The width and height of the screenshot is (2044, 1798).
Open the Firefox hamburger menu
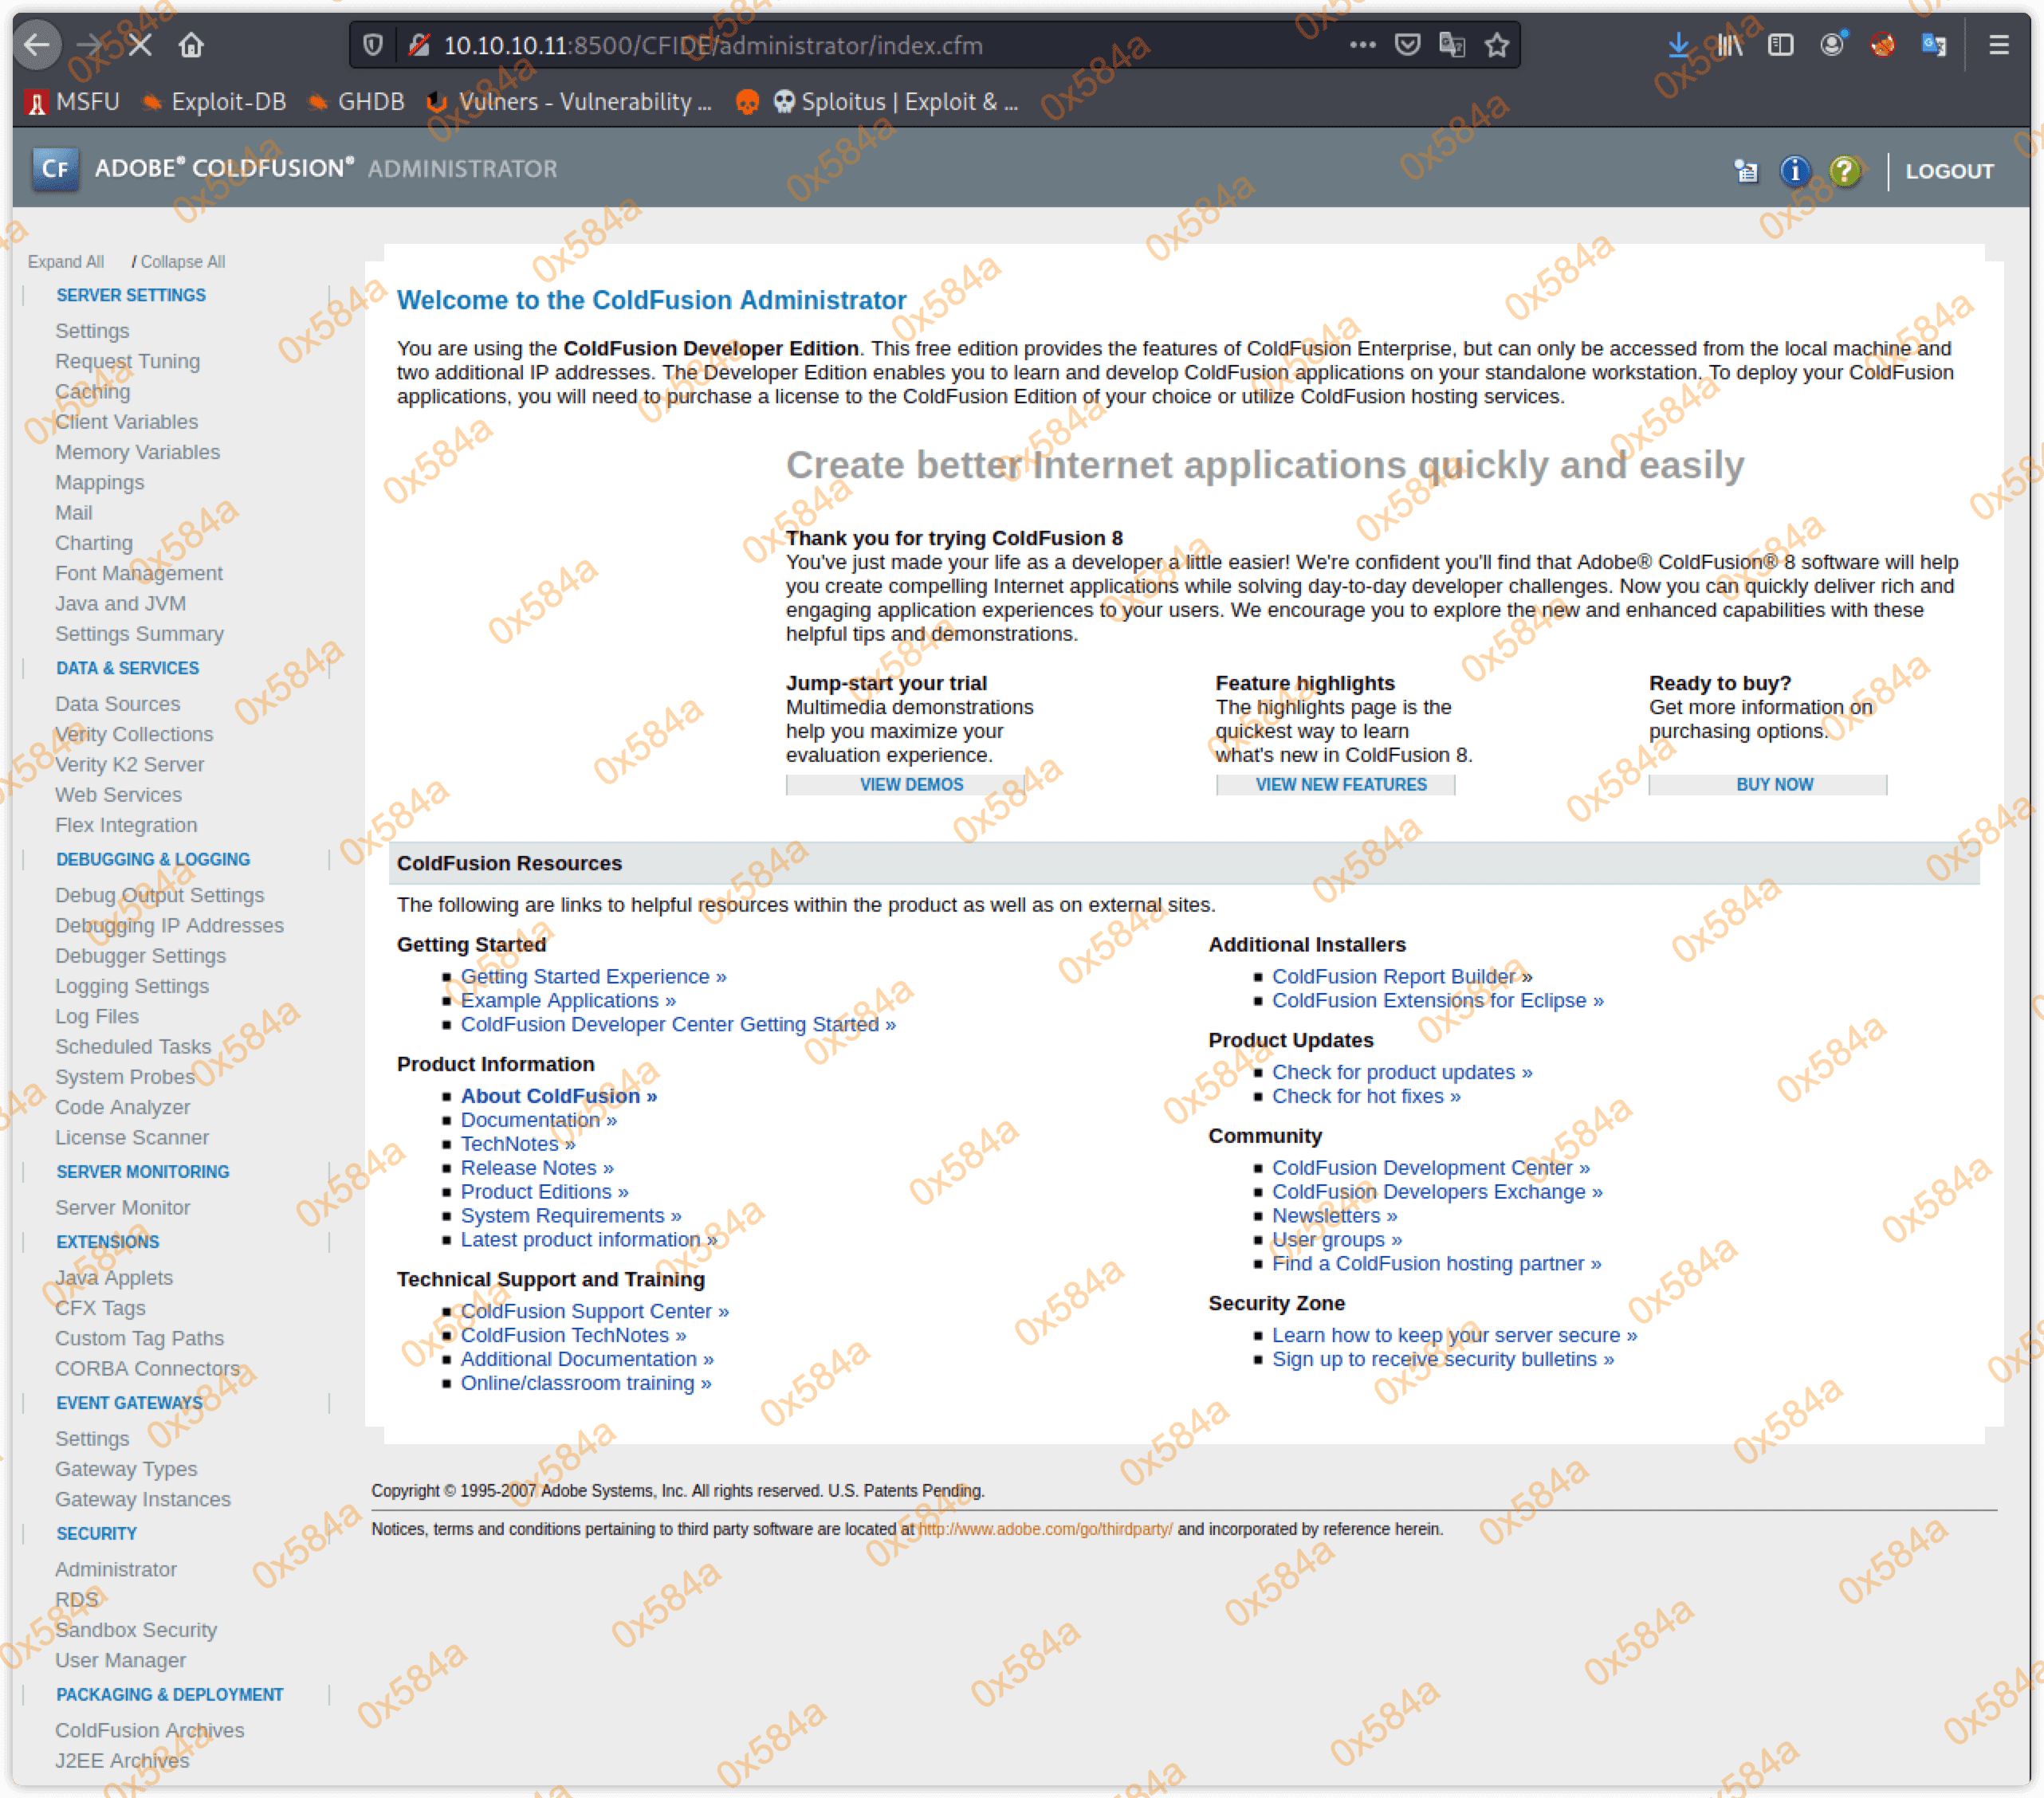[x=1998, y=45]
